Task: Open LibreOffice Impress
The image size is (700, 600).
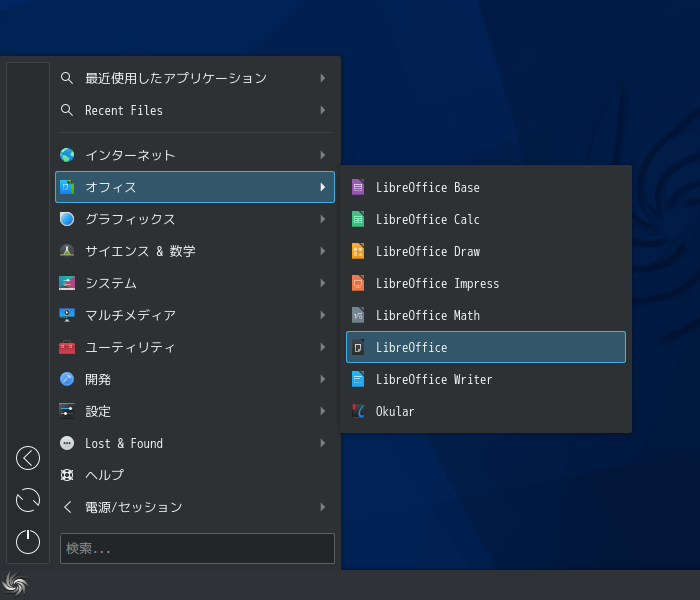Action: coord(486,283)
